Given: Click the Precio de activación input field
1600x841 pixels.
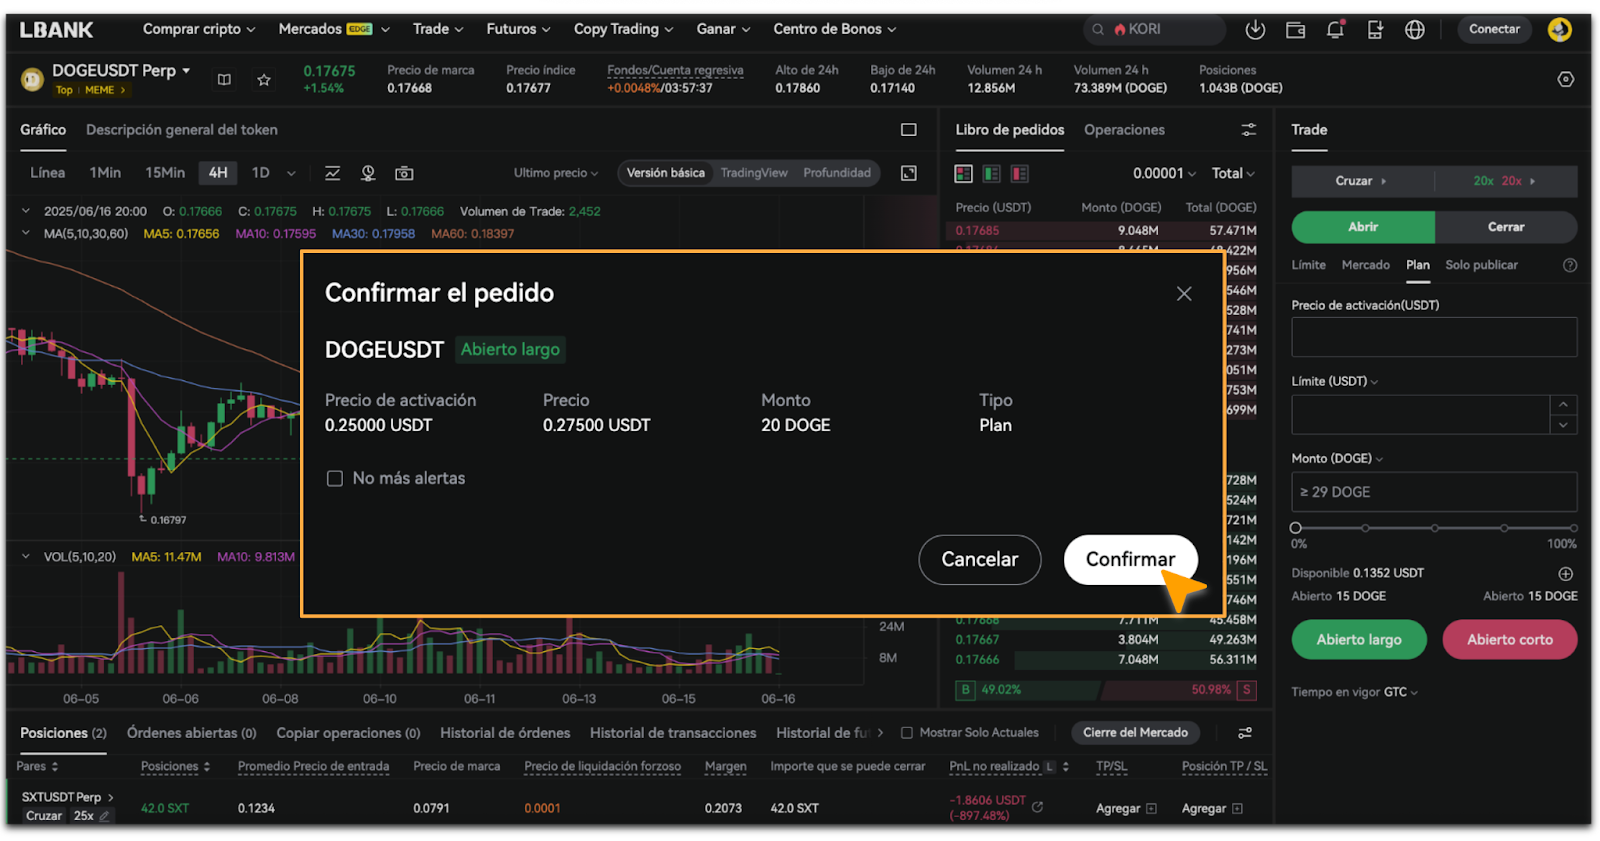Looking at the screenshot, I should coord(1433,338).
